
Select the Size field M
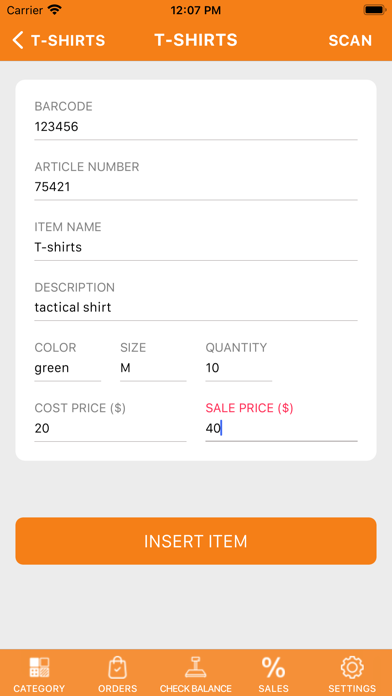click(153, 368)
